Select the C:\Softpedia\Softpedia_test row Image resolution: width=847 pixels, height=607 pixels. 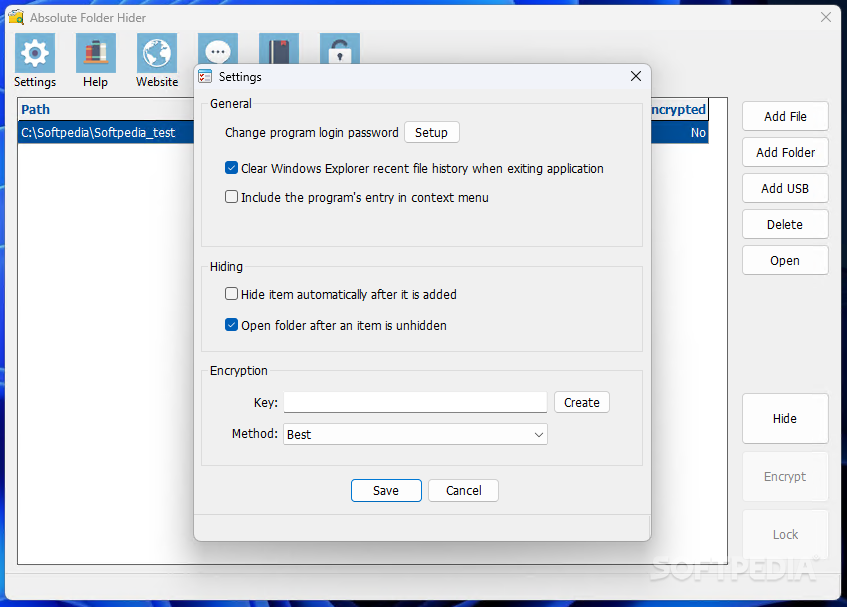click(106, 132)
